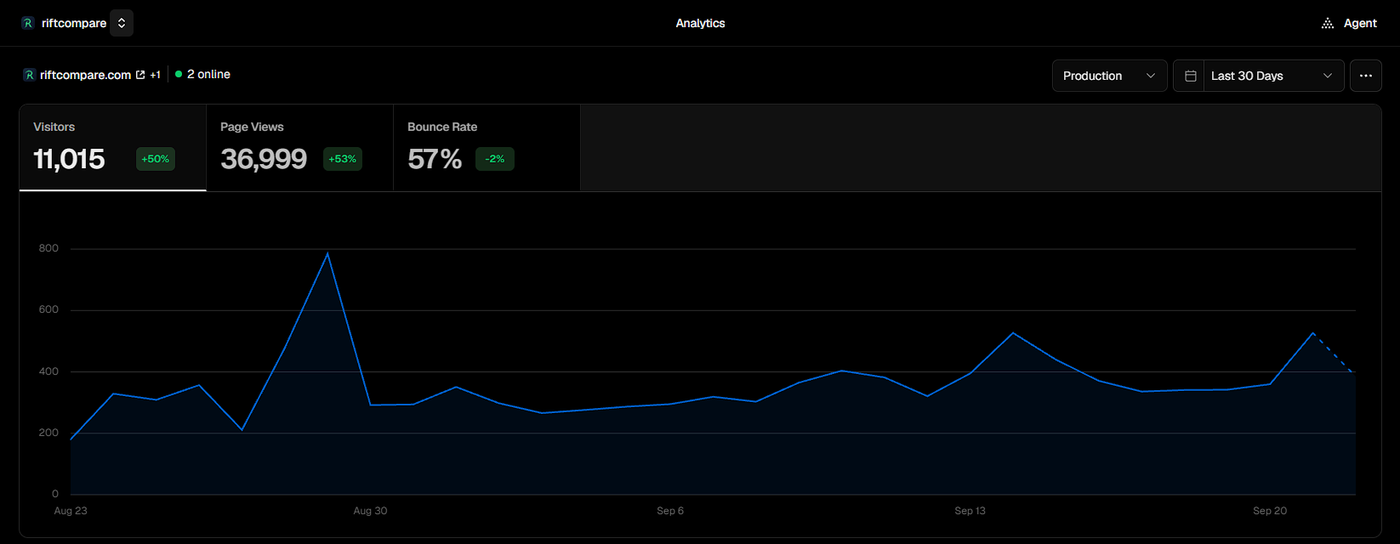Click the green online status dot
Image resolution: width=1400 pixels, height=544 pixels.
pos(178,74)
